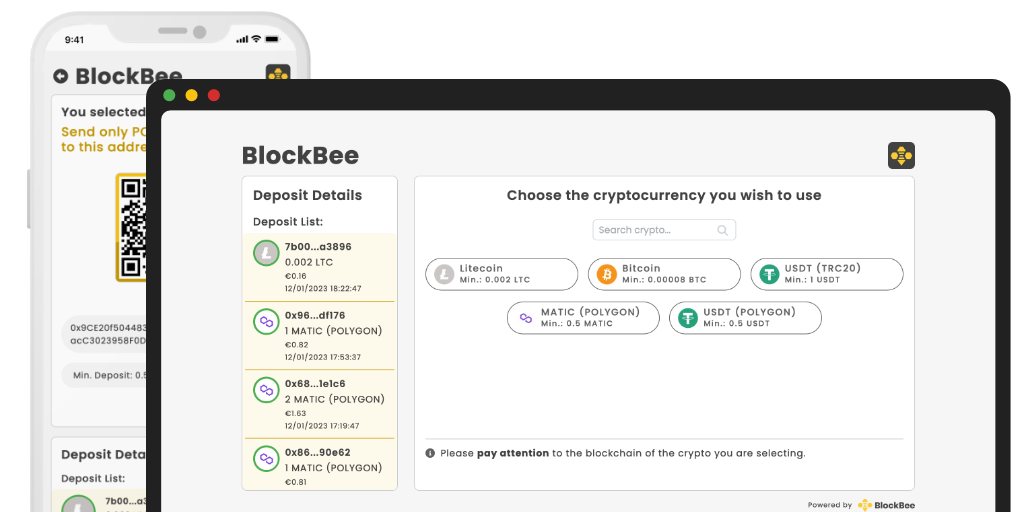Image resolution: width=1024 pixels, height=512 pixels.
Task: Click the info icon beside the attention notice
Action: [x=430, y=453]
